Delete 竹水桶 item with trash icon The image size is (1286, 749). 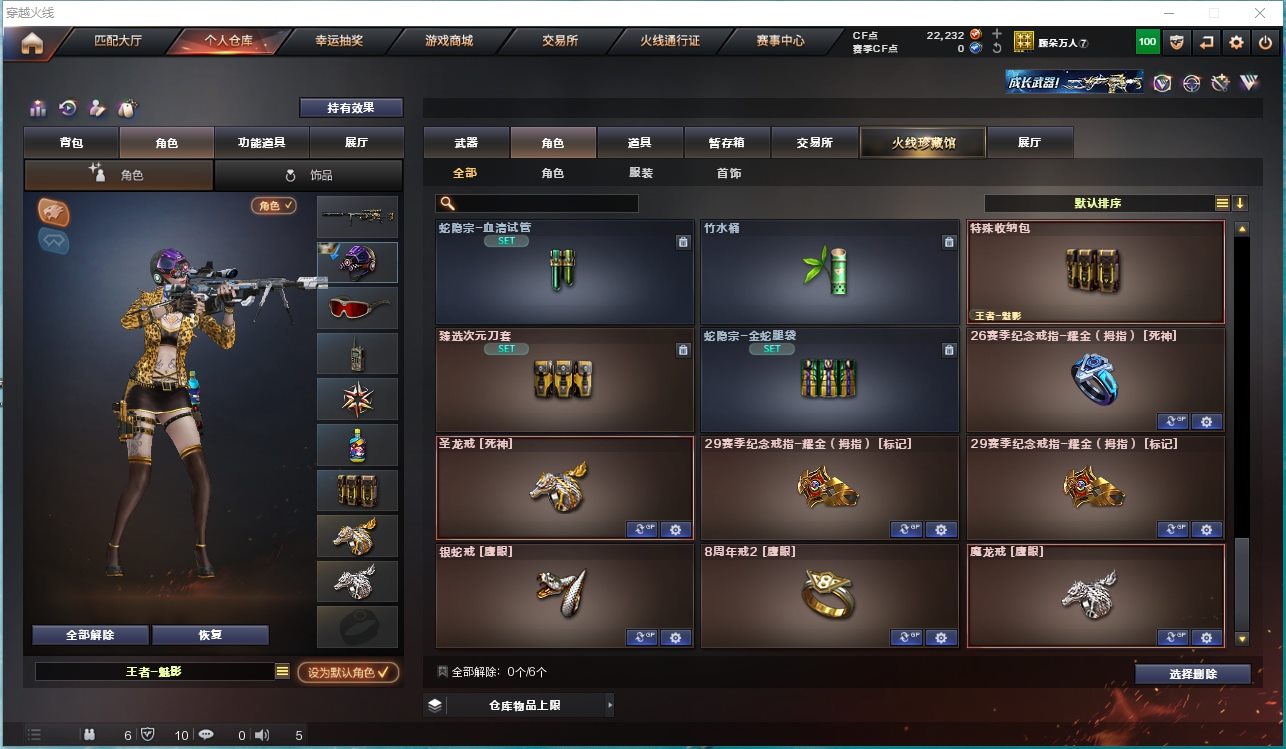tap(949, 242)
